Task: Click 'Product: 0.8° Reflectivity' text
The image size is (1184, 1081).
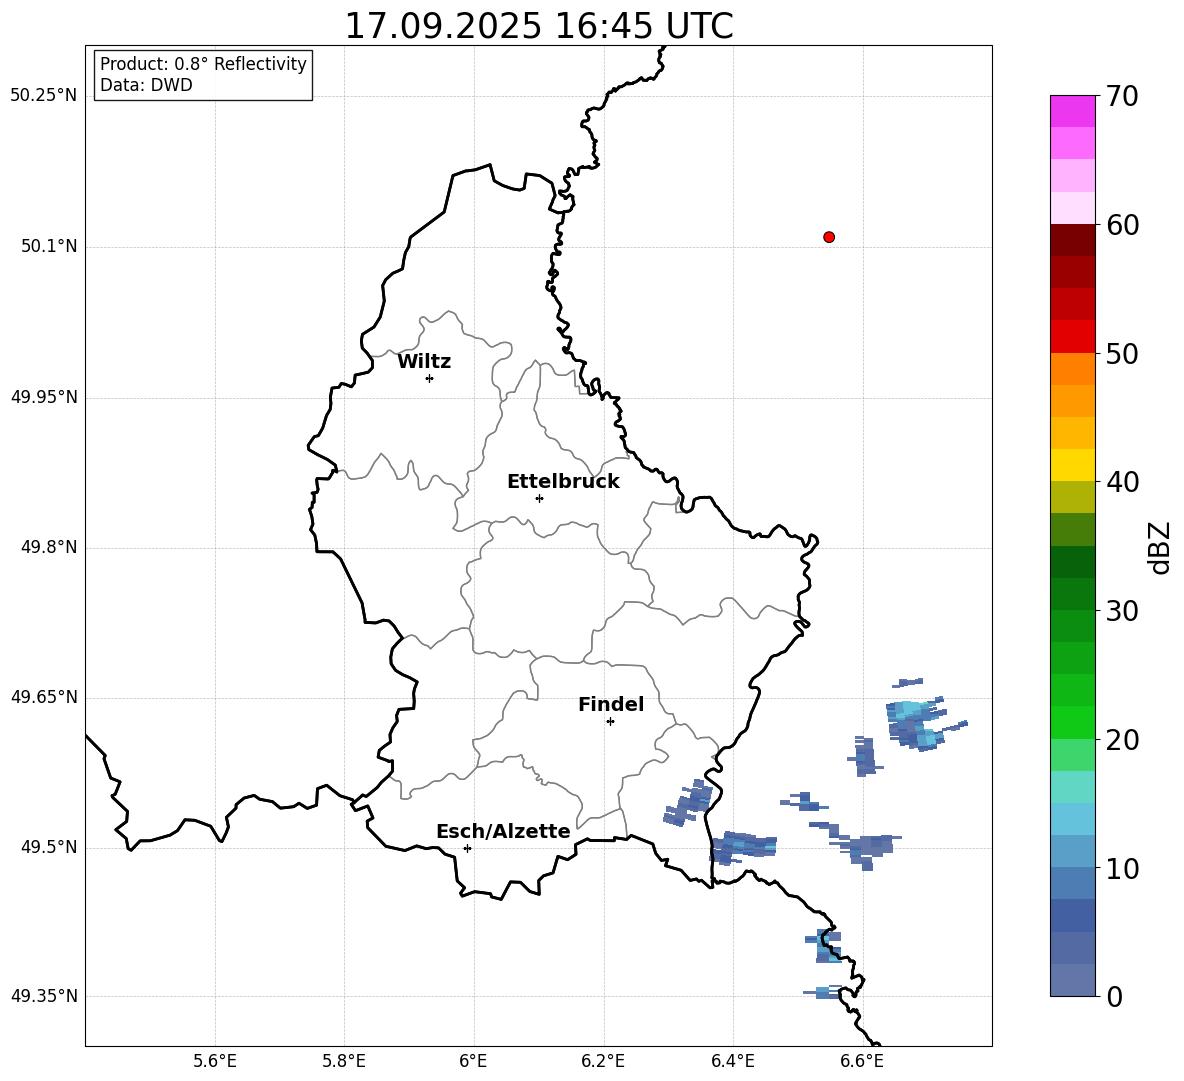Action: pyautogui.click(x=203, y=63)
